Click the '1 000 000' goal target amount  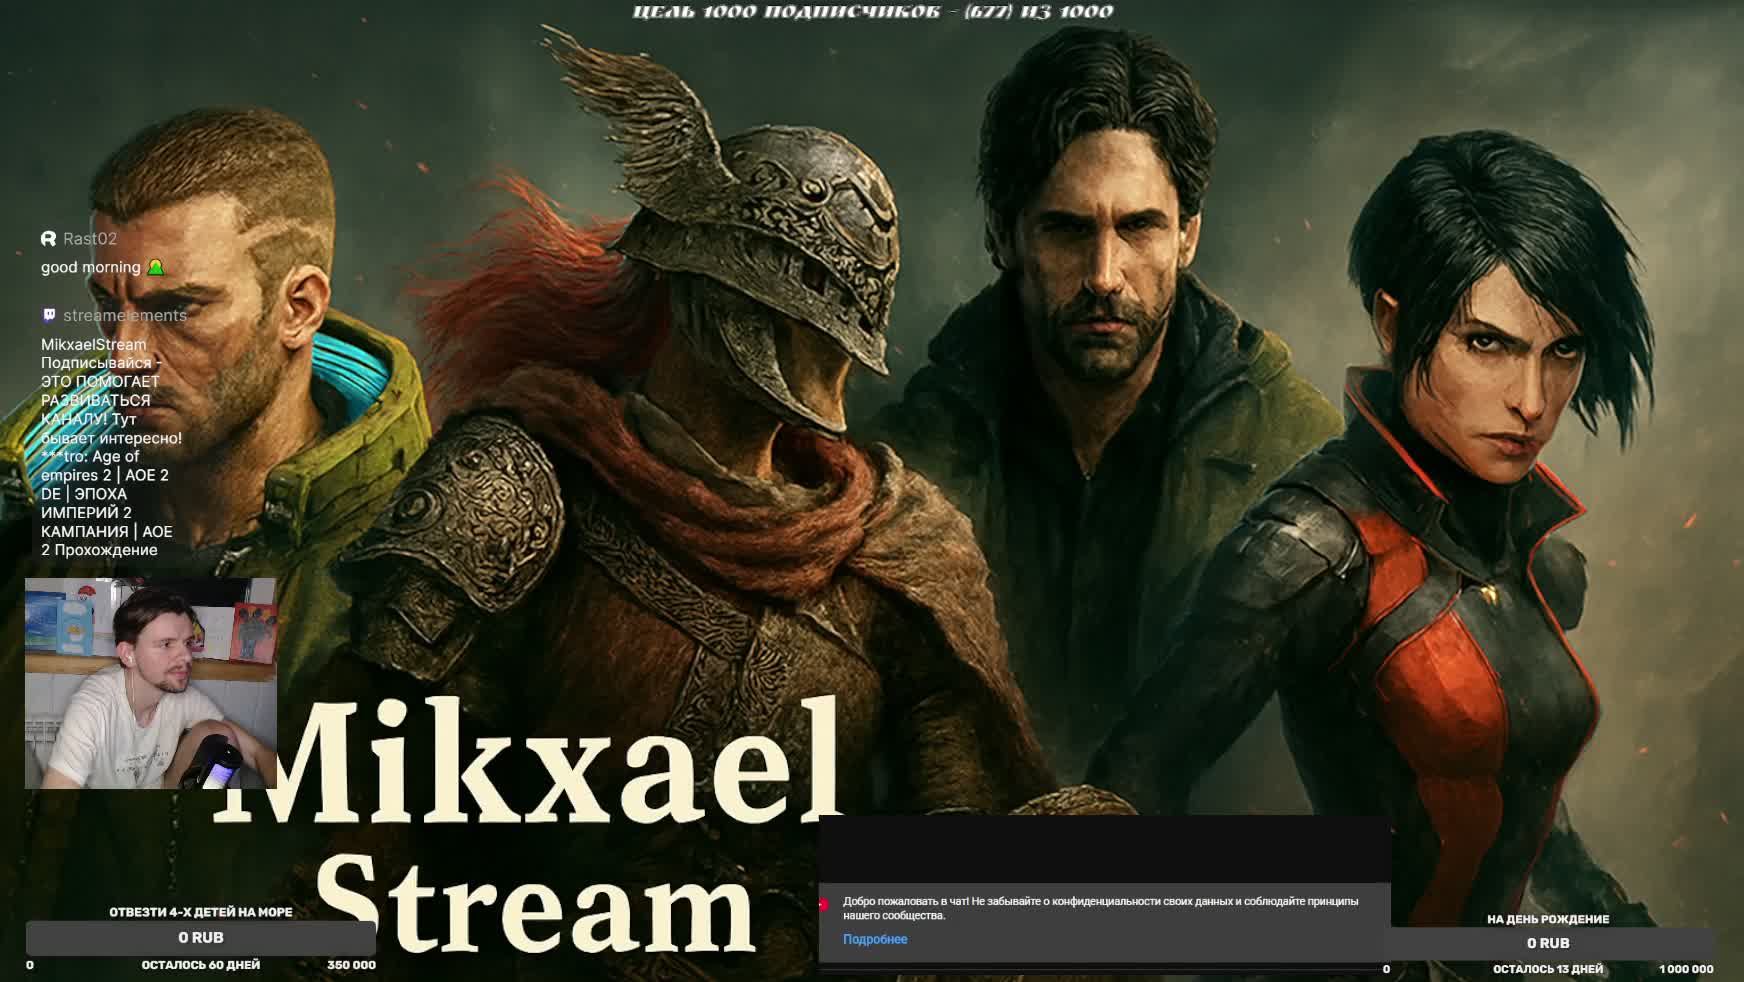click(1686, 969)
